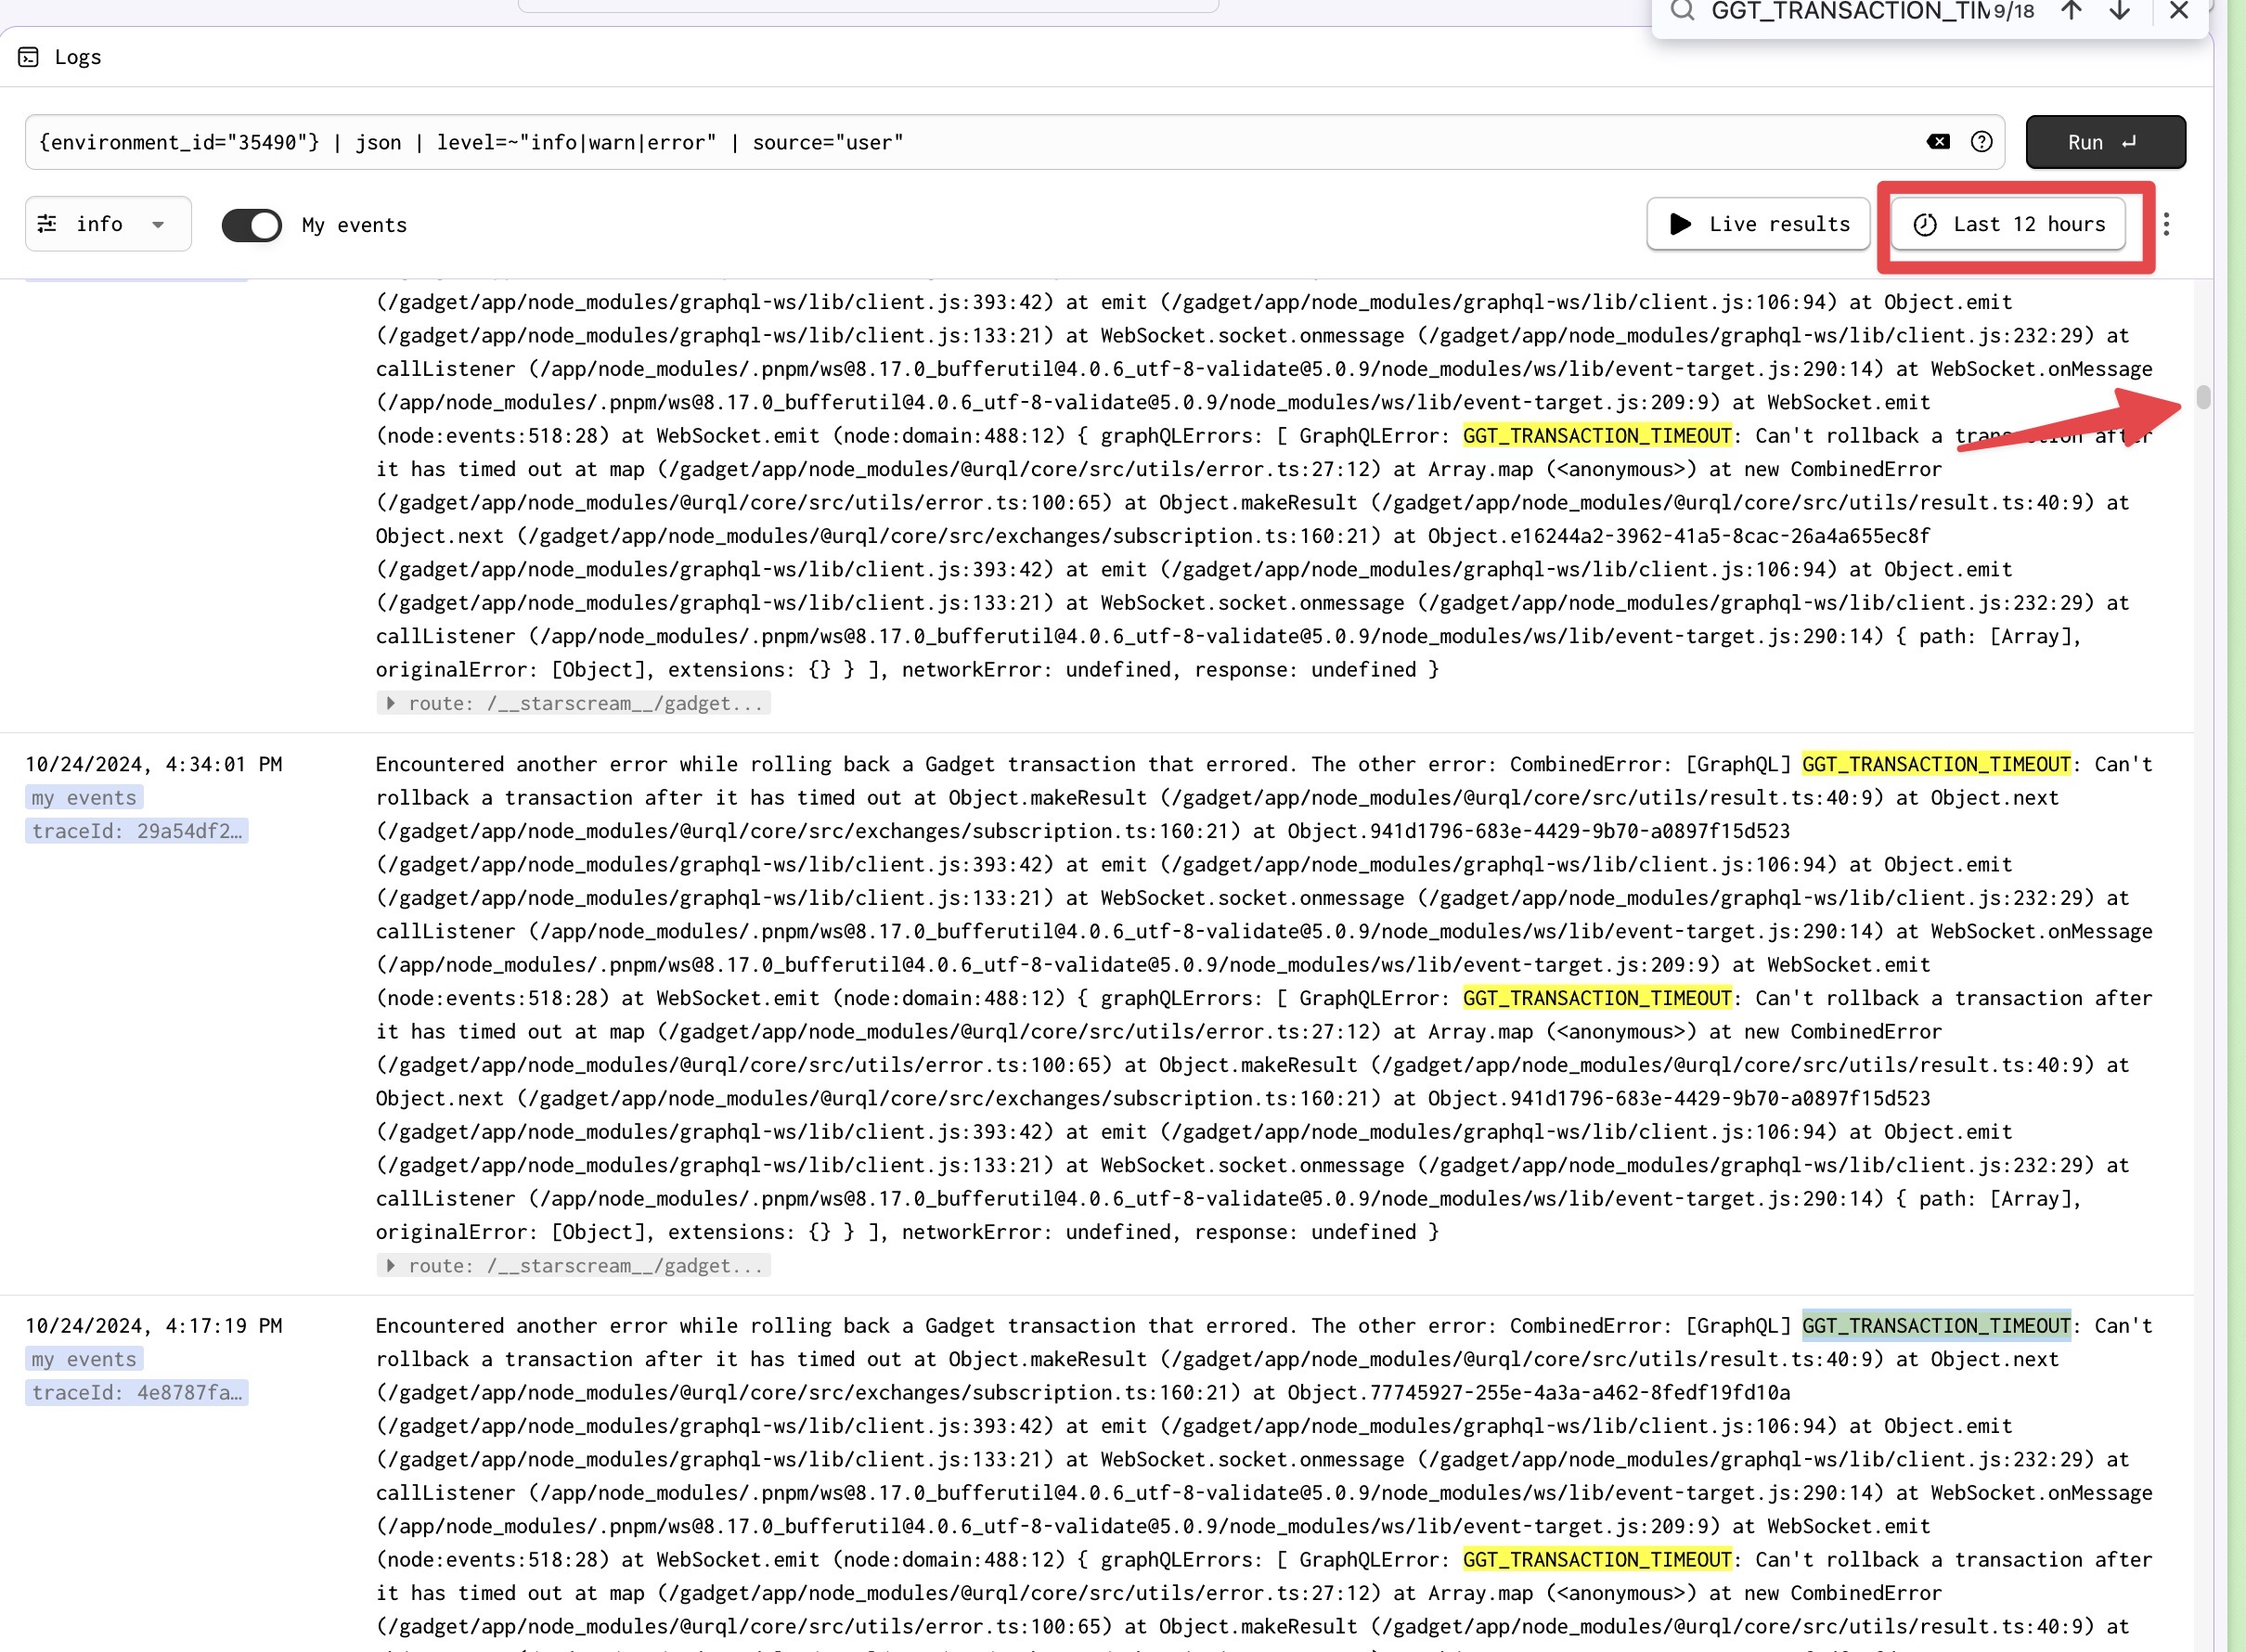
Task: Toggle the My events switch
Action: coord(251,225)
